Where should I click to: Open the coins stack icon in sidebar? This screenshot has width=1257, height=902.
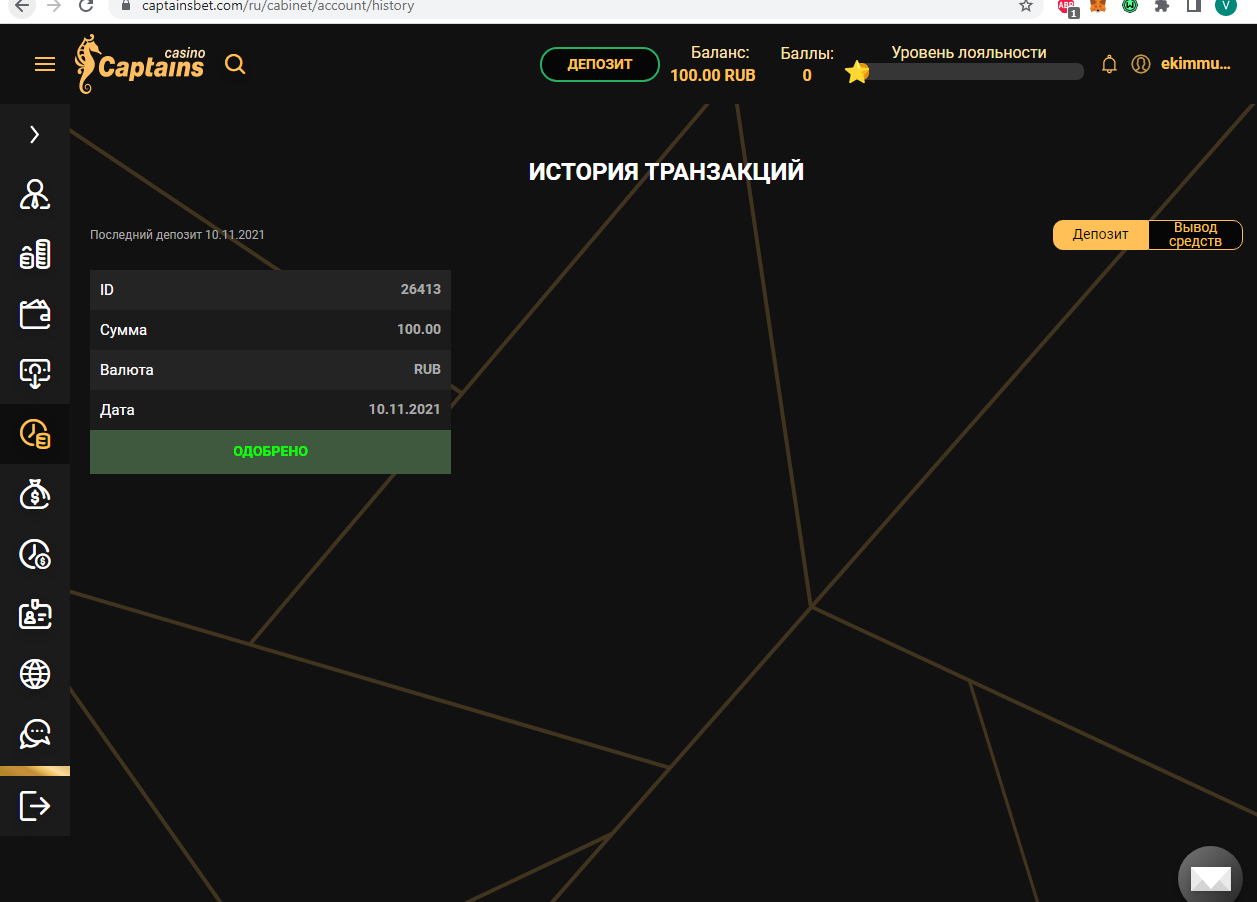click(x=35, y=254)
